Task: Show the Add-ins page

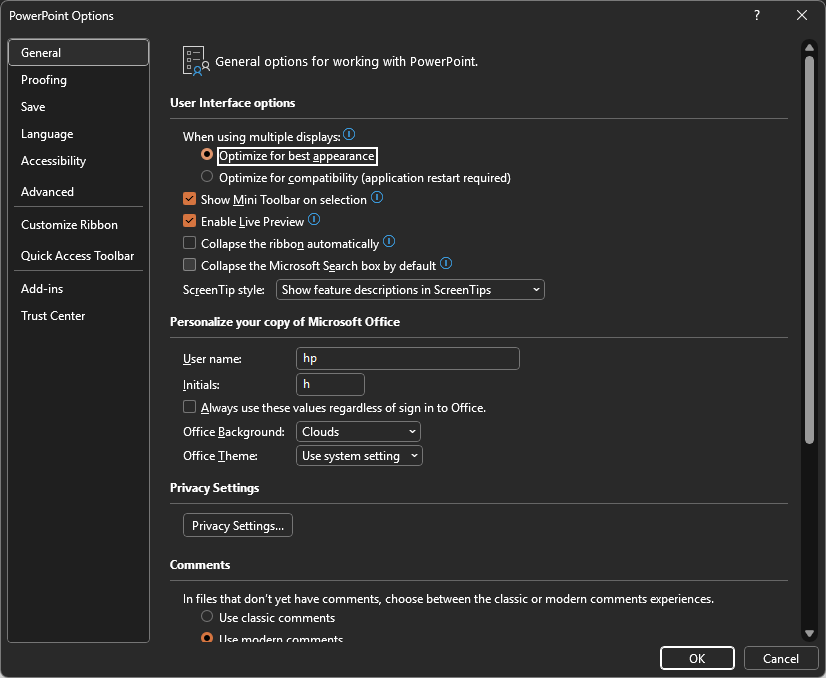Action: [x=78, y=289]
